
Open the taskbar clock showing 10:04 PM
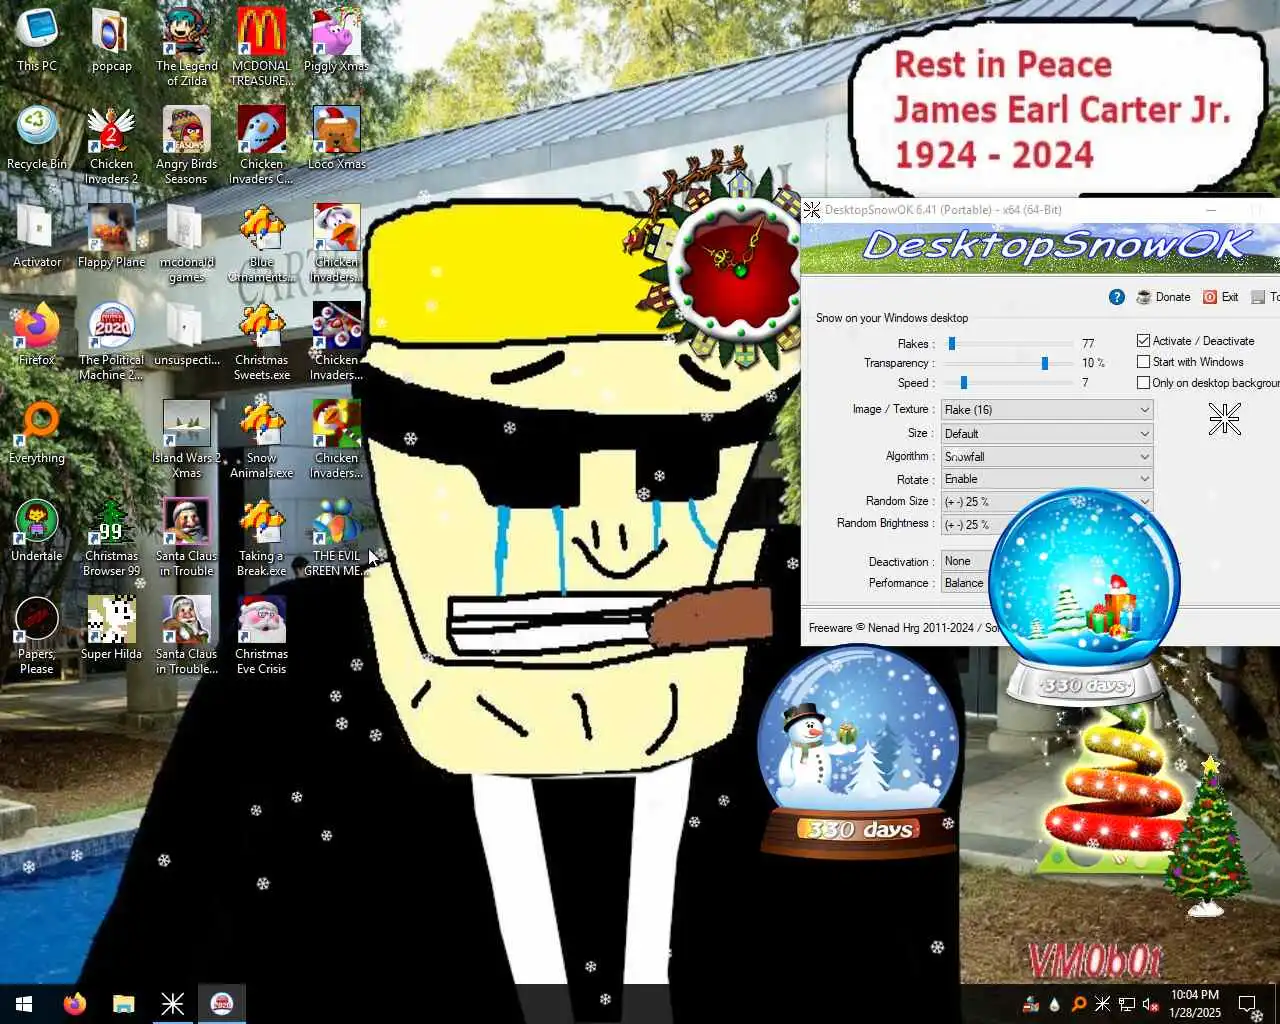(1195, 1004)
